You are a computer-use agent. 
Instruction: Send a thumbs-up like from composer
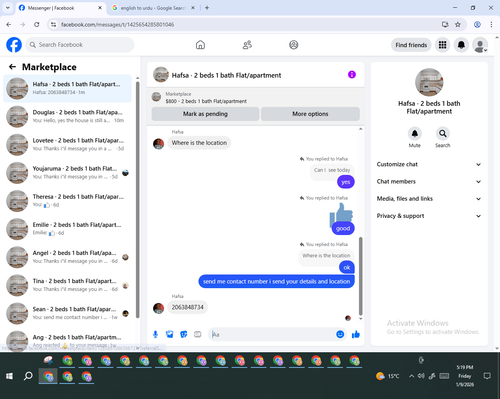click(356, 334)
